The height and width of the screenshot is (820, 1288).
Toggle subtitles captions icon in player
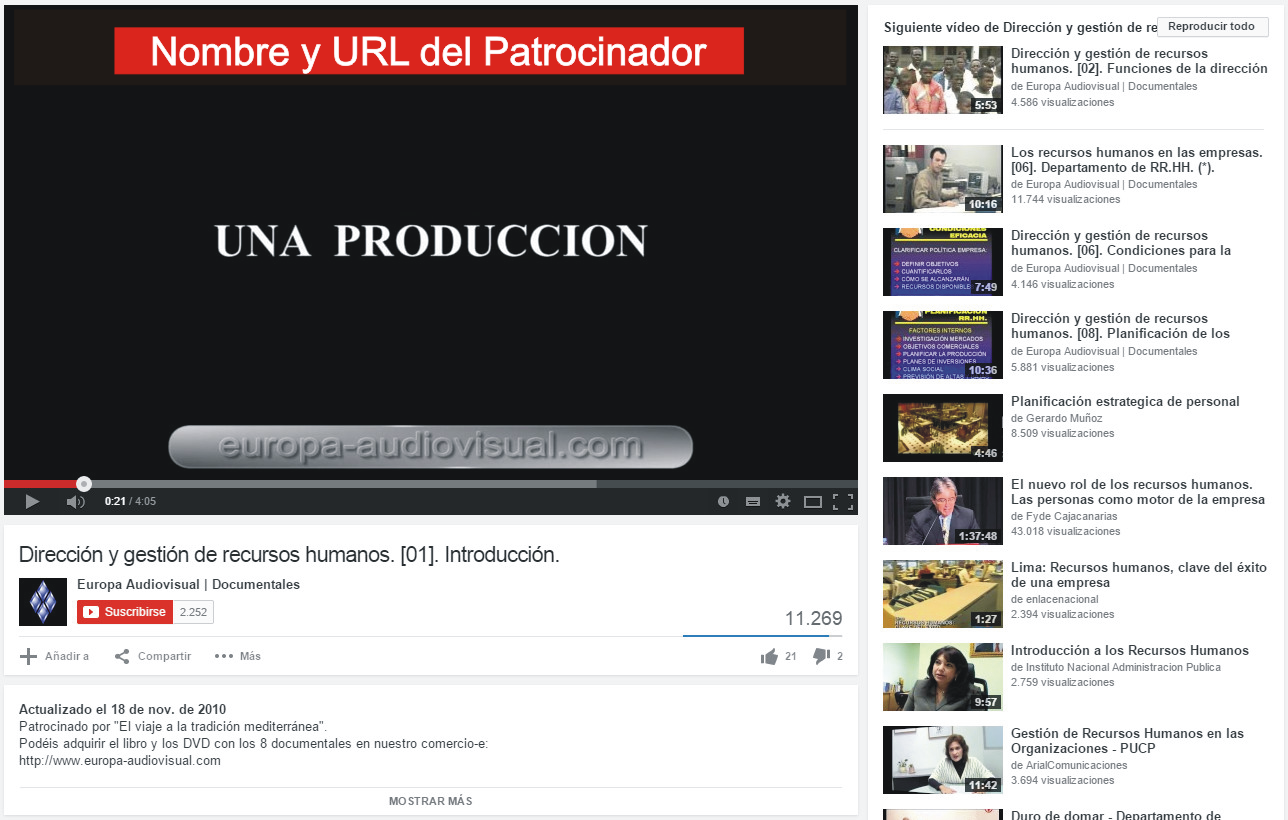[x=753, y=501]
